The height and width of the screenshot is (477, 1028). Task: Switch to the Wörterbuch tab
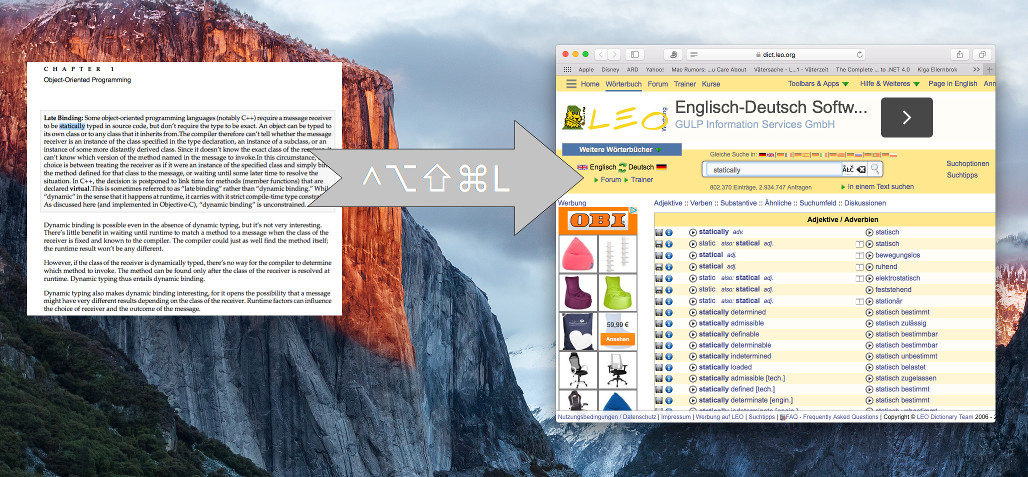pos(624,84)
